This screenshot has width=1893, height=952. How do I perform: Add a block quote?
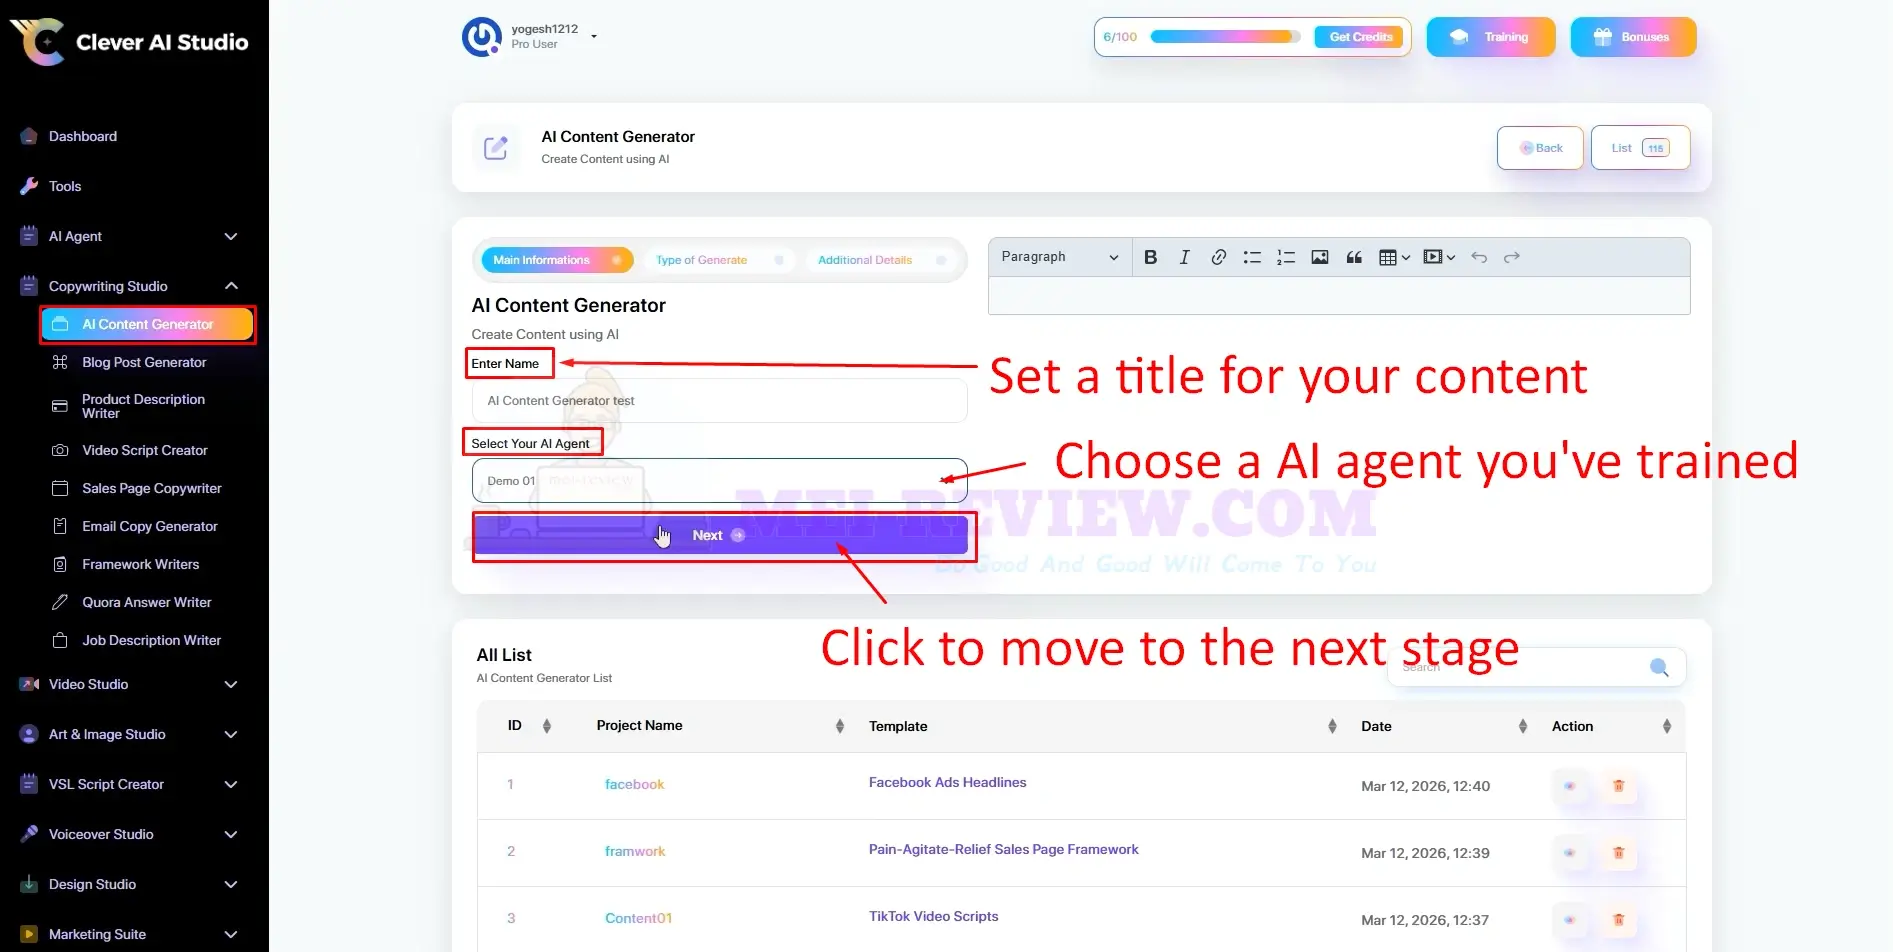click(1354, 257)
